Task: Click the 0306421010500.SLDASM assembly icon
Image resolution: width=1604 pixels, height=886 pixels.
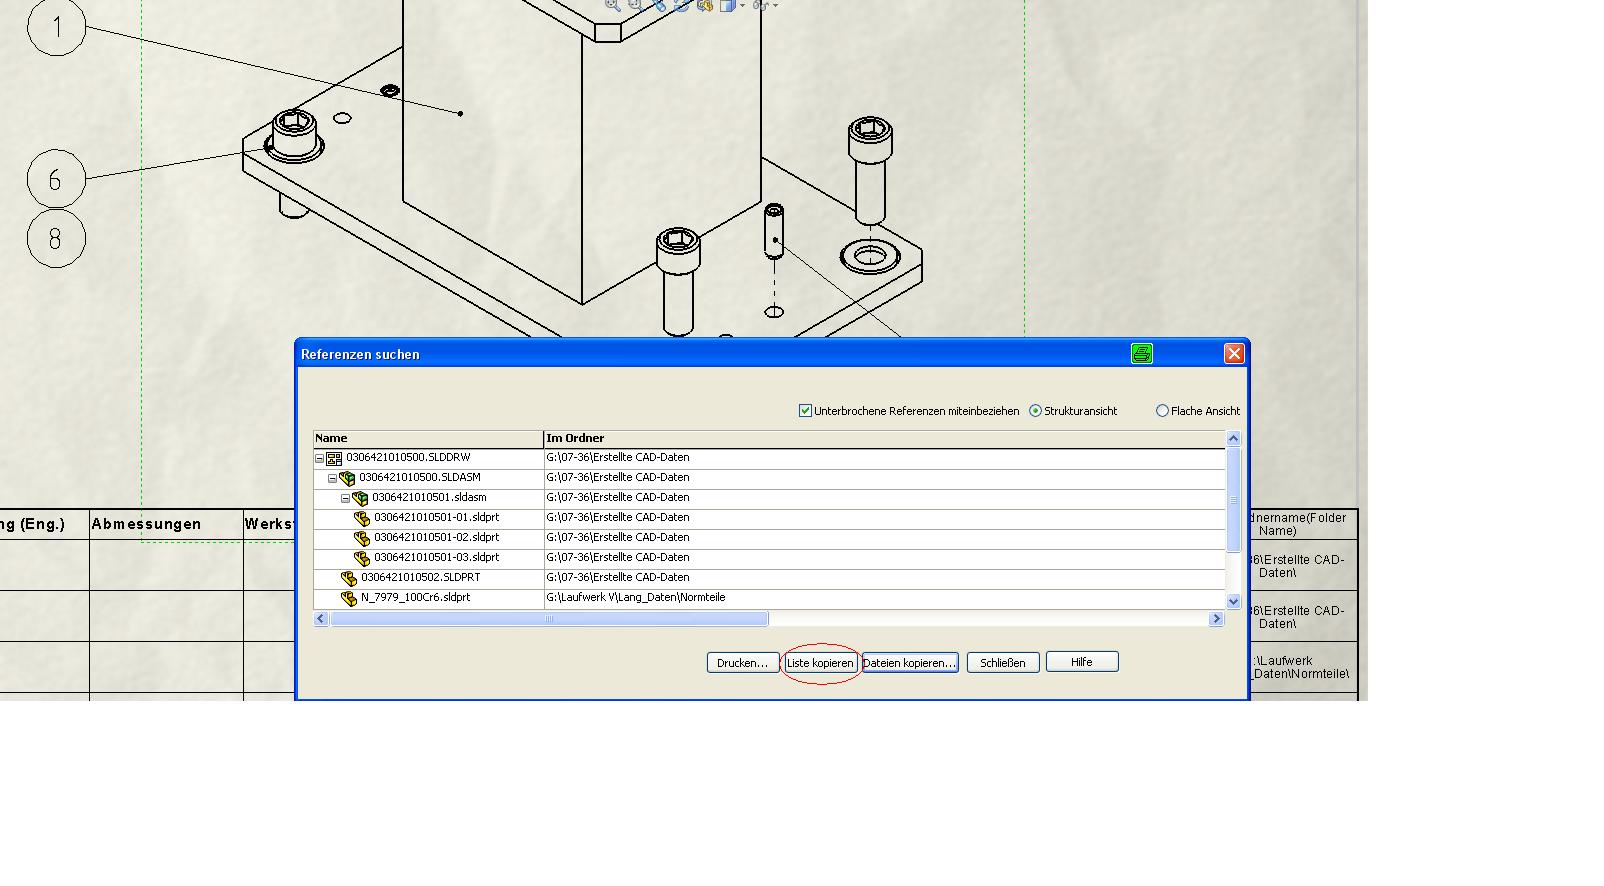Action: (348, 478)
